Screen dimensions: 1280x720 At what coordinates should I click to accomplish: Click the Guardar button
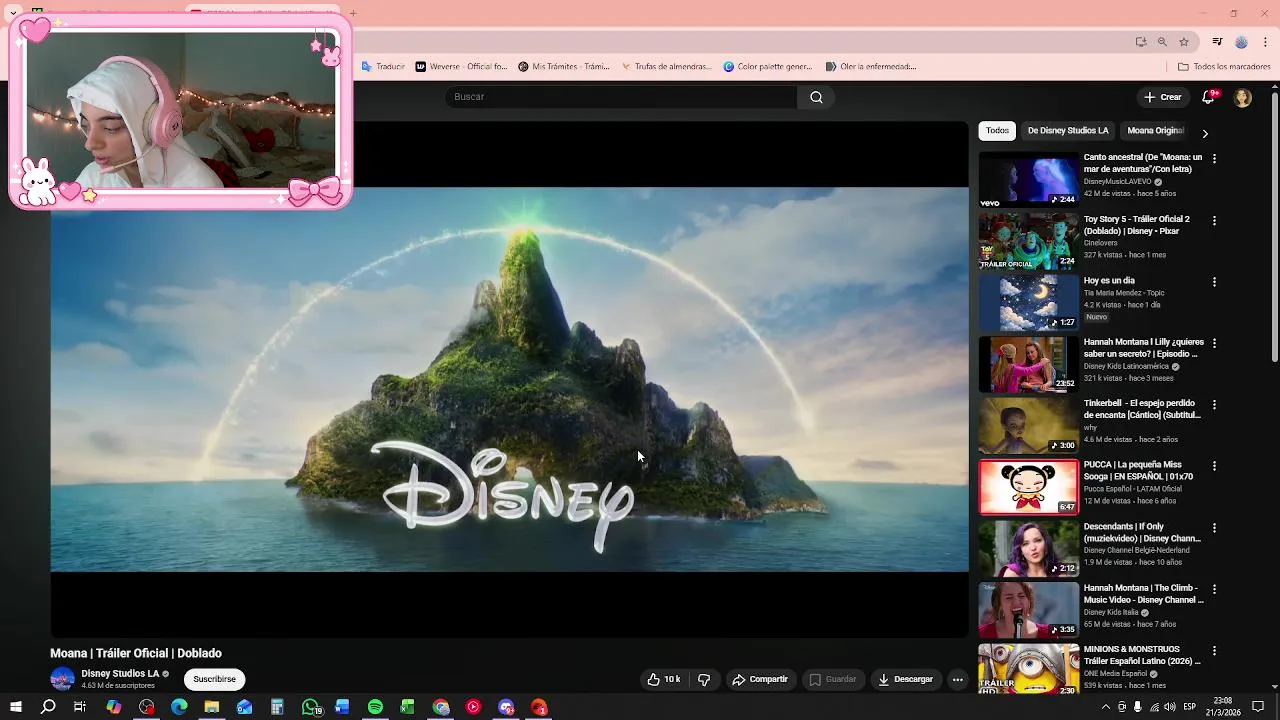click(x=833, y=679)
